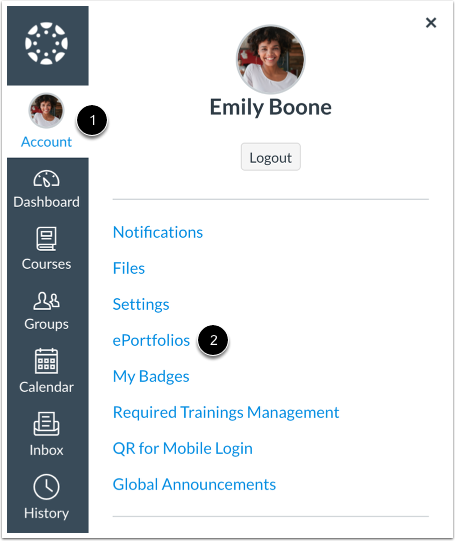
Task: Open the Files link
Action: click(129, 268)
